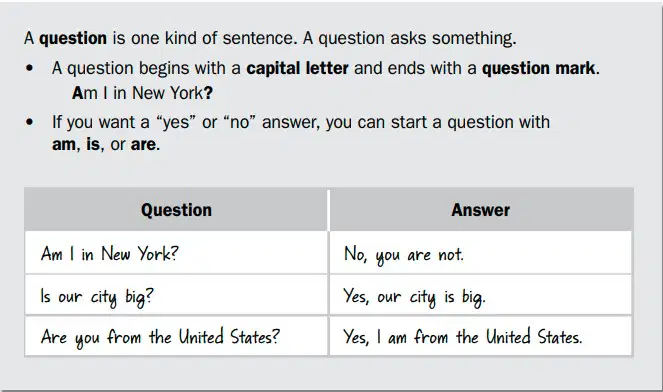Screen dimensions: 663x392
Task: Click the Answer column header
Action: 481,210
